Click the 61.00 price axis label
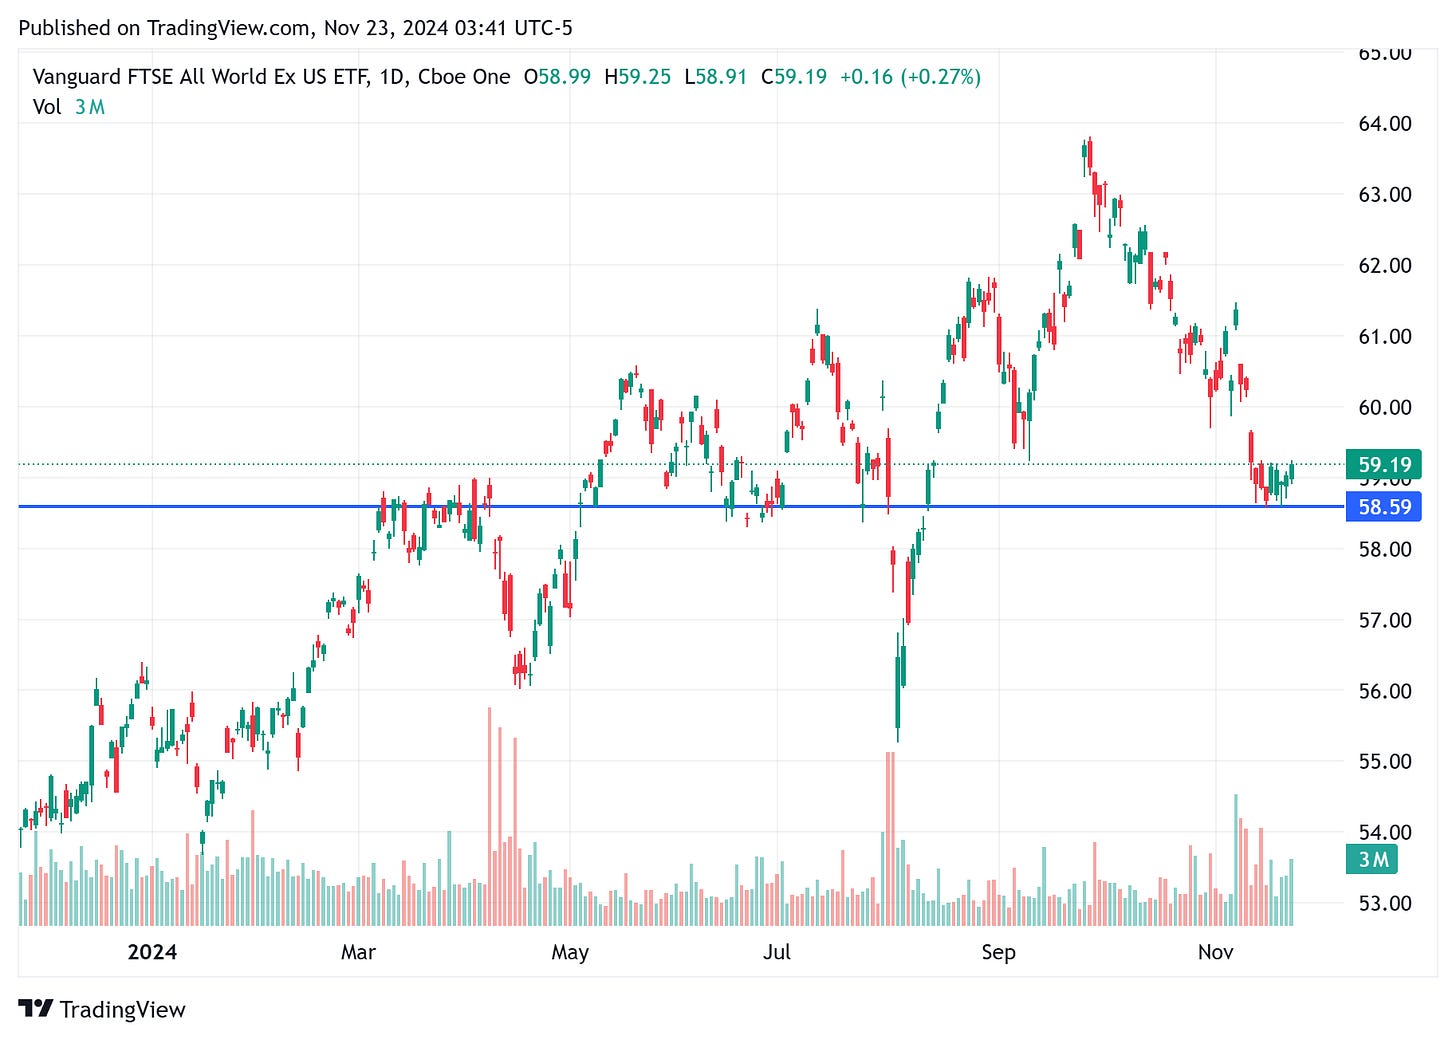 1385,337
